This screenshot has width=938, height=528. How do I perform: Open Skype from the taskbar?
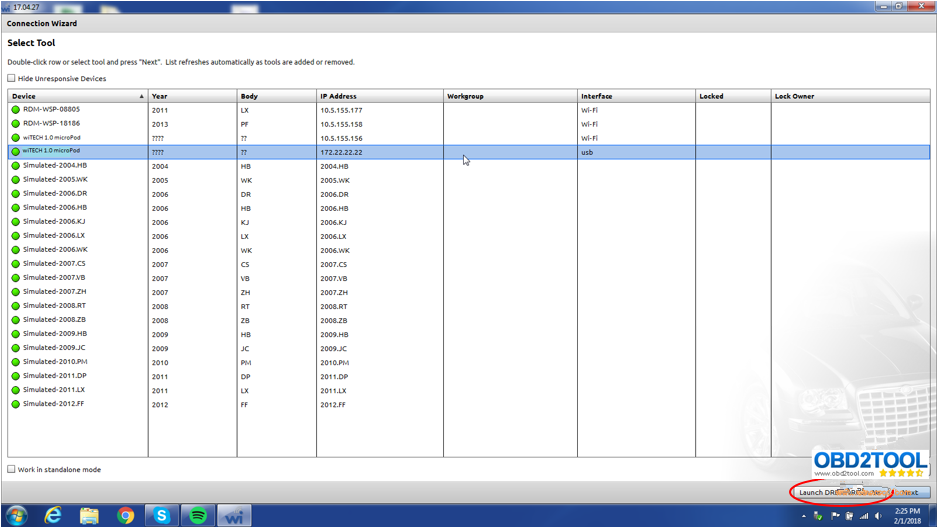point(161,515)
